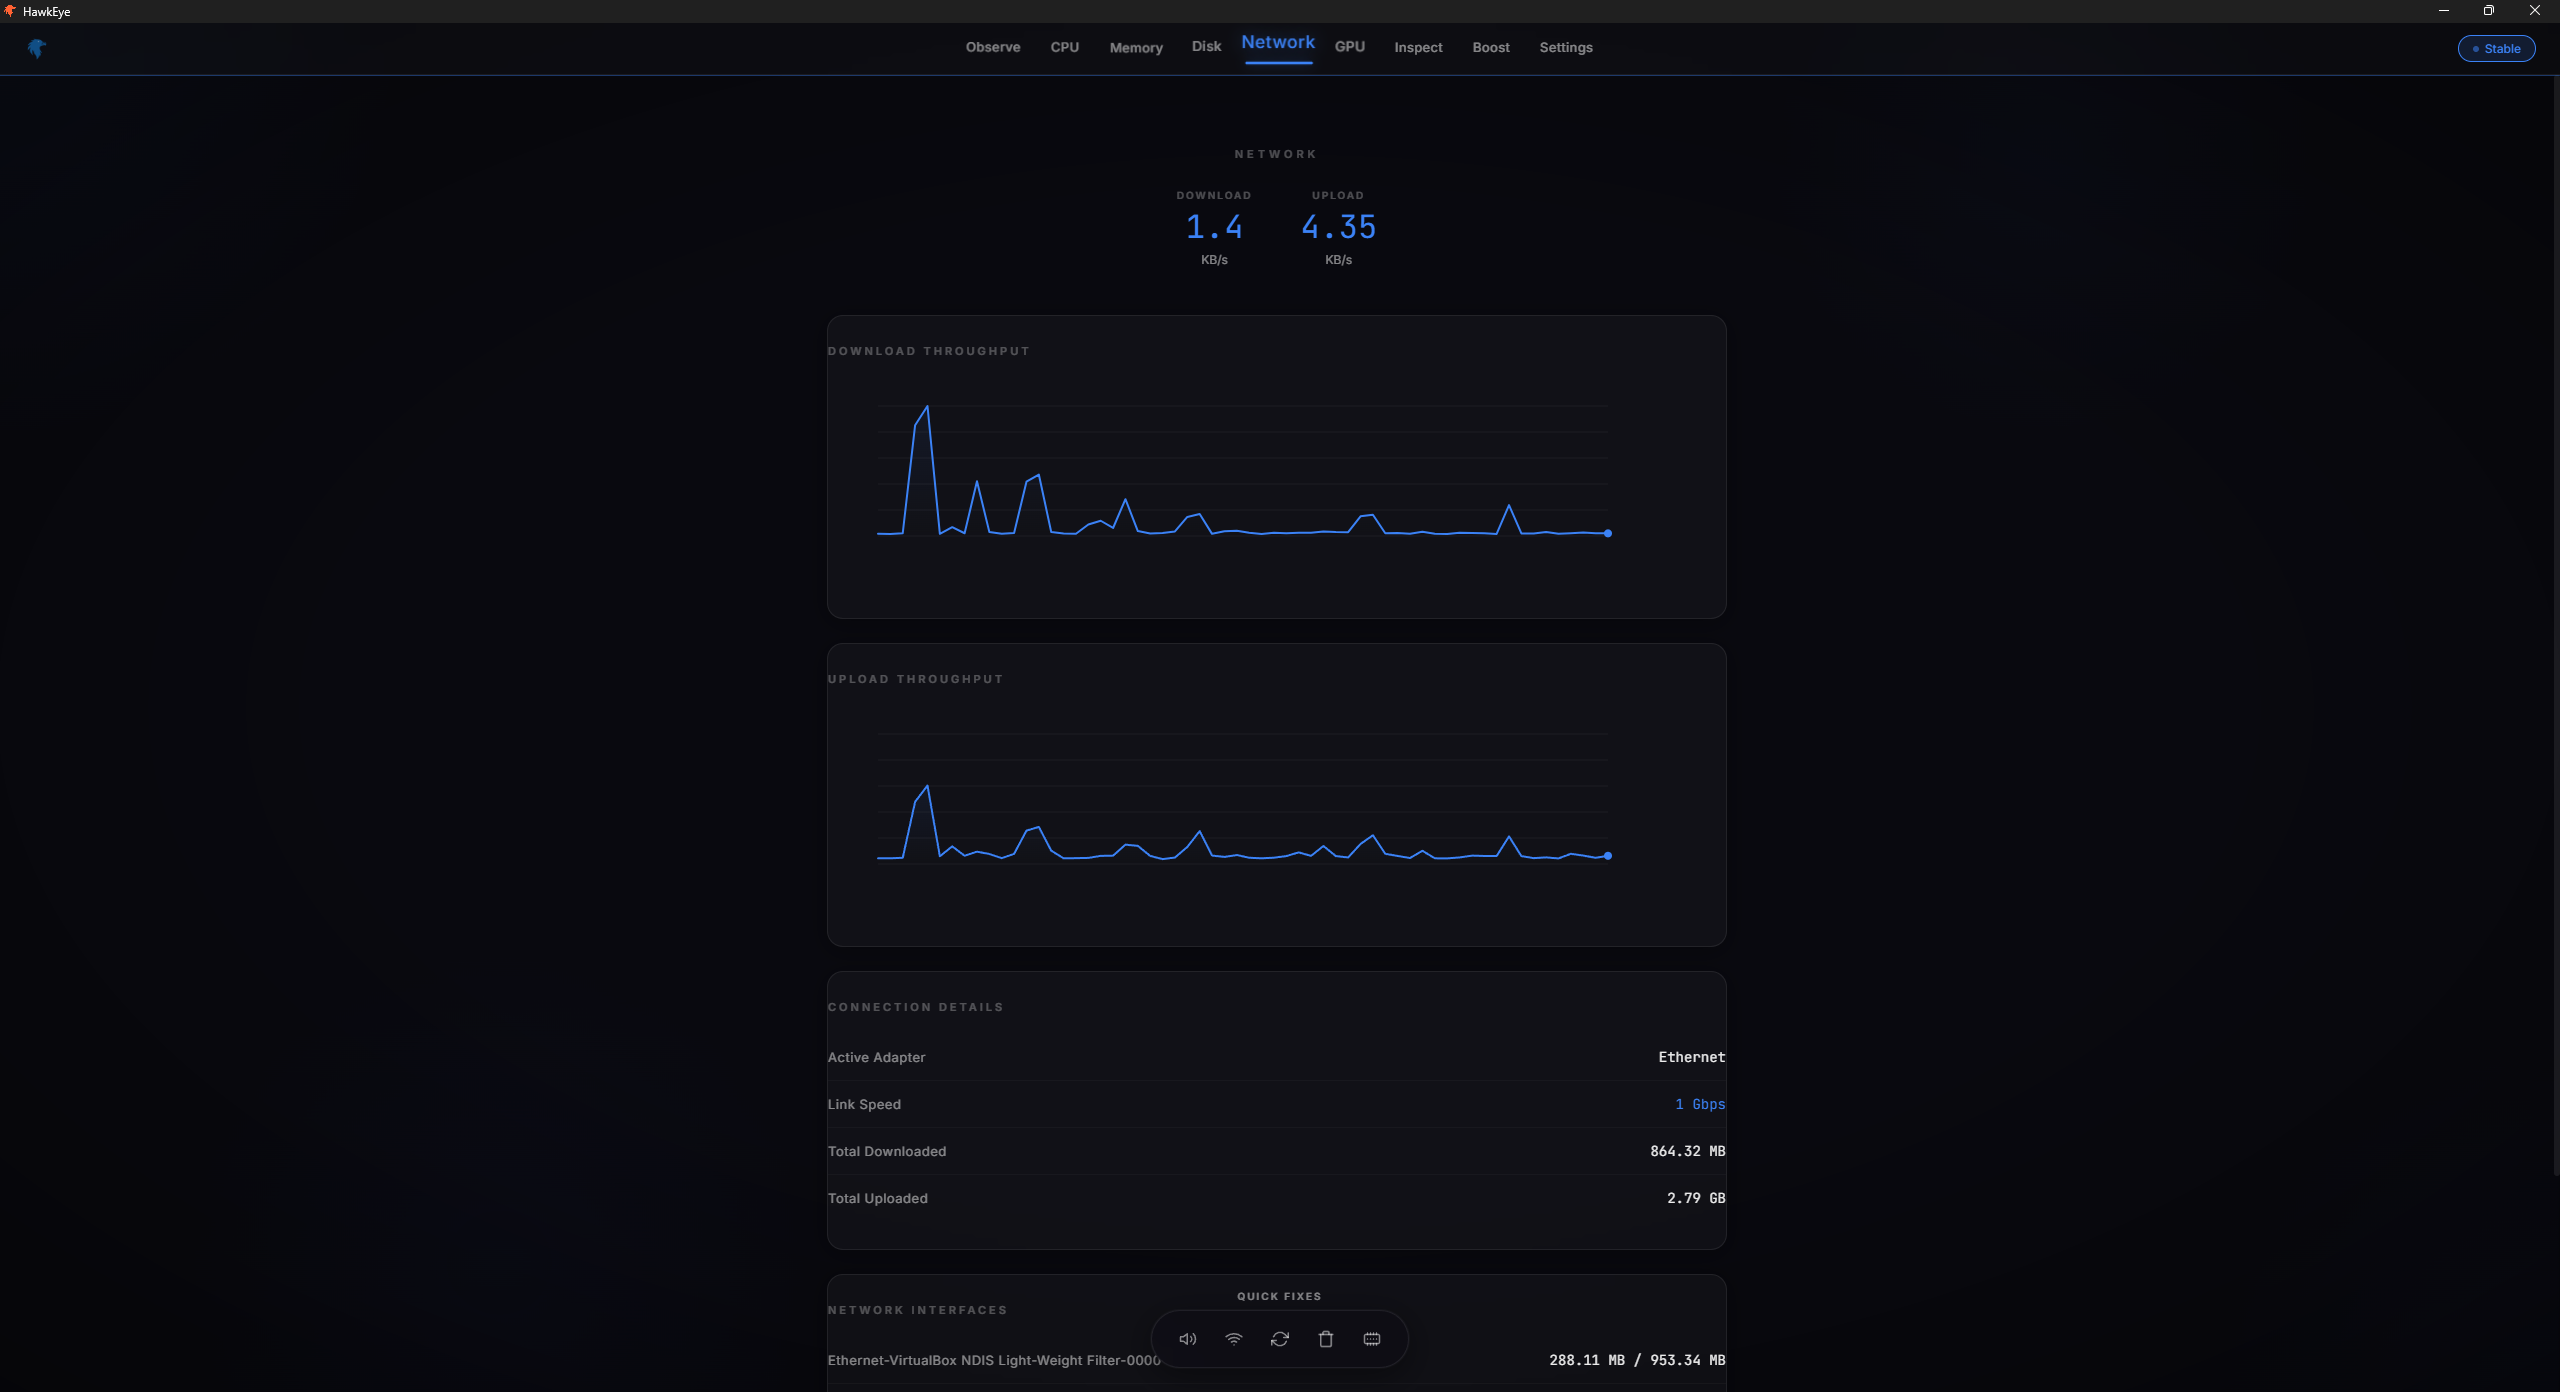The image size is (2560, 1392).
Task: Open the Inspect tab
Action: coord(1418,47)
